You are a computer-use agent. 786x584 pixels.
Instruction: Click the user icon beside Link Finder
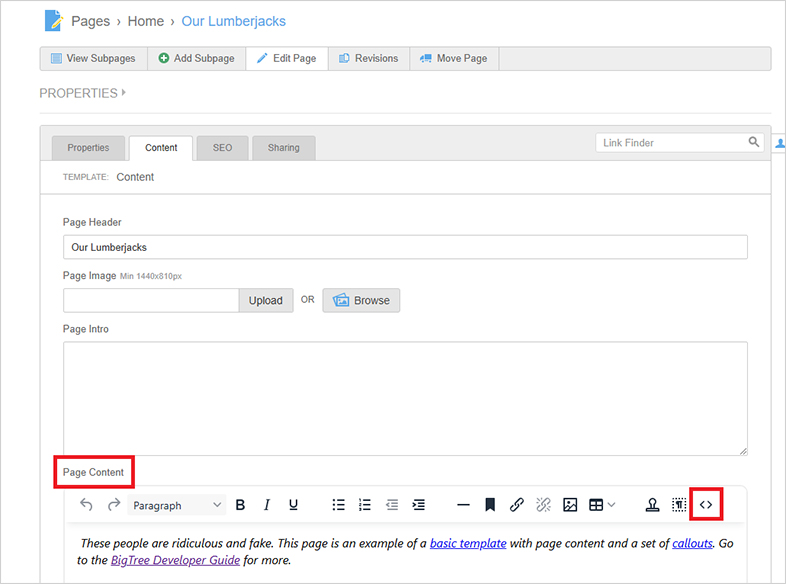779,144
